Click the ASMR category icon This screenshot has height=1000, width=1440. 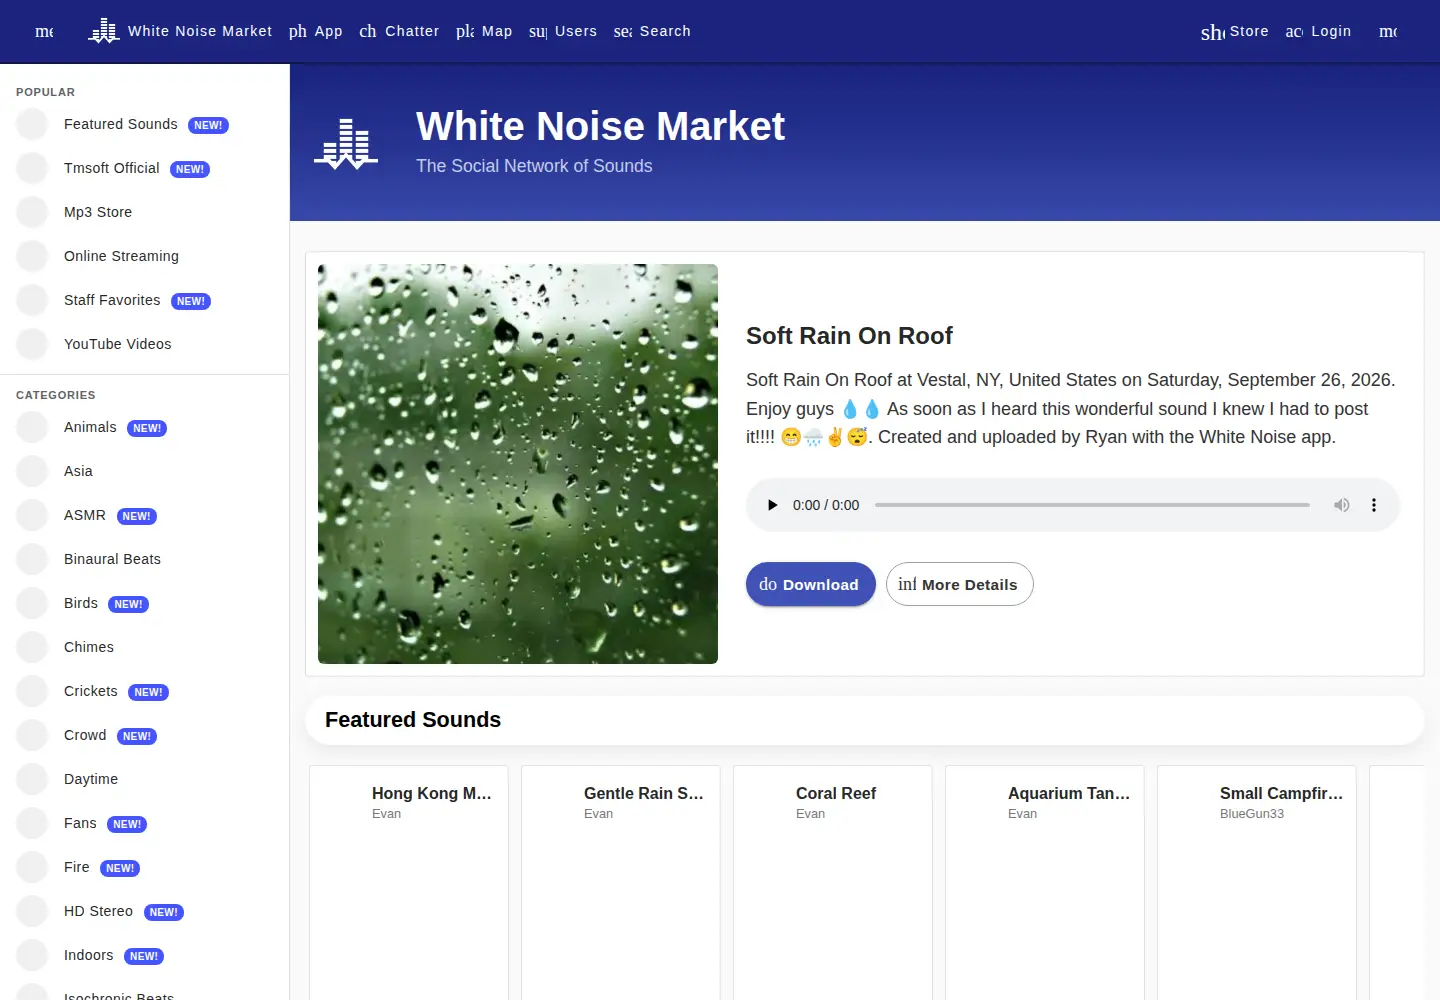point(32,515)
